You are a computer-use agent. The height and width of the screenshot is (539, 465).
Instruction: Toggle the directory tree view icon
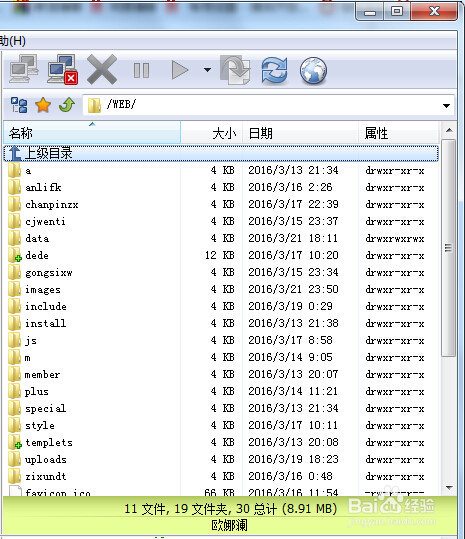pos(19,105)
